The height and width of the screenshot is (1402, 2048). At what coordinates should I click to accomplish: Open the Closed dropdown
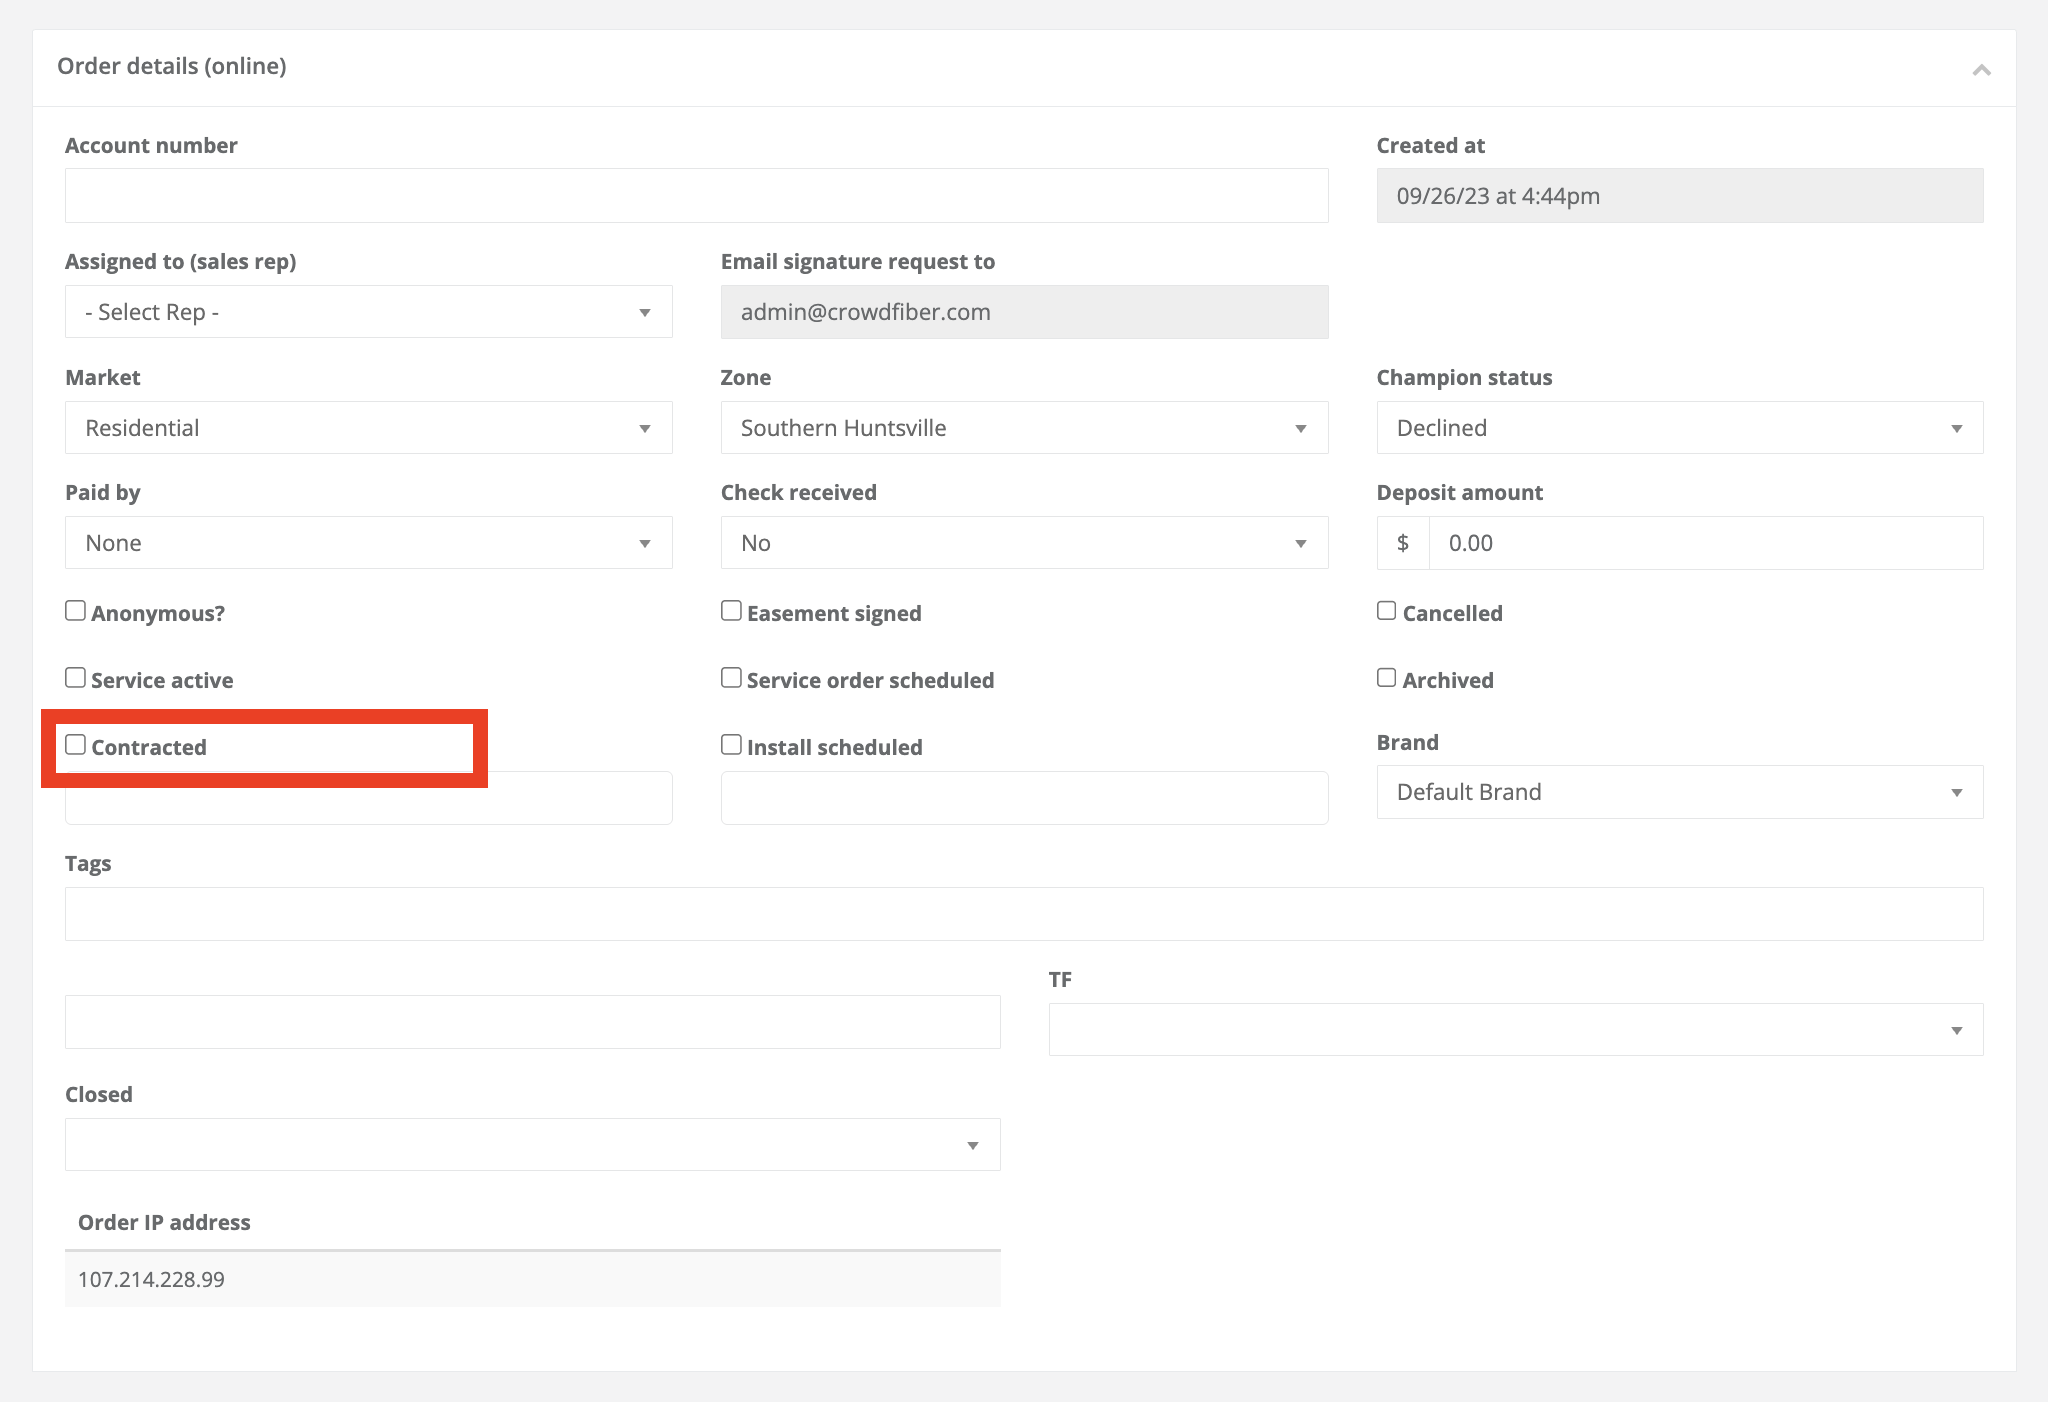tap(532, 1145)
